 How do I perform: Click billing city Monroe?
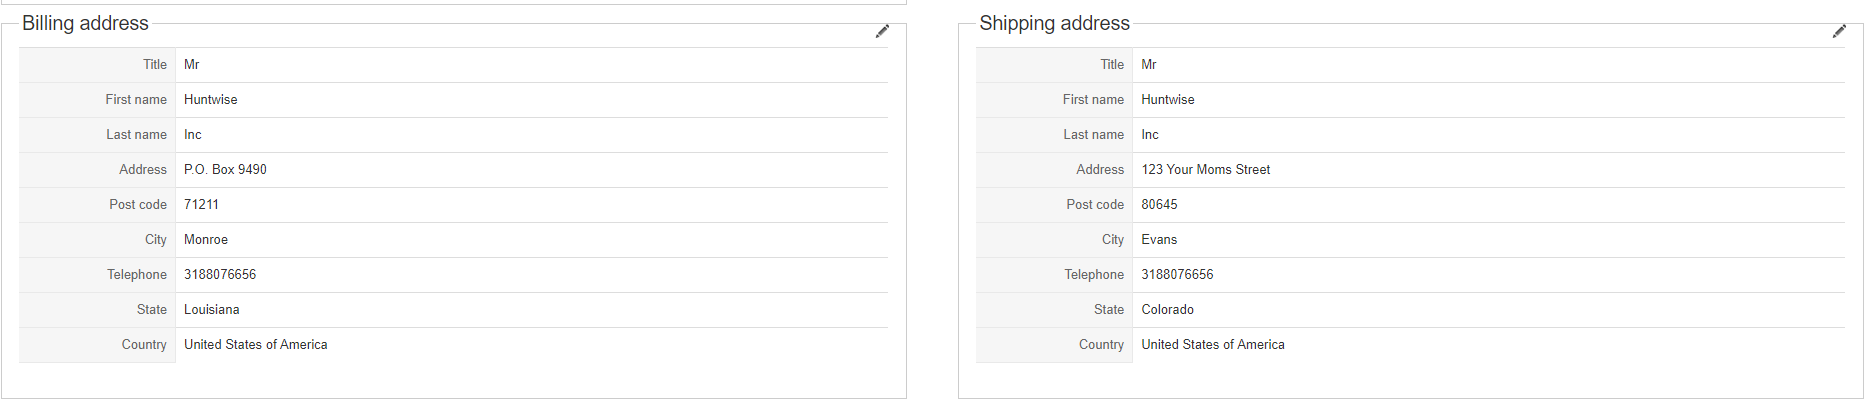pyautogui.click(x=206, y=240)
